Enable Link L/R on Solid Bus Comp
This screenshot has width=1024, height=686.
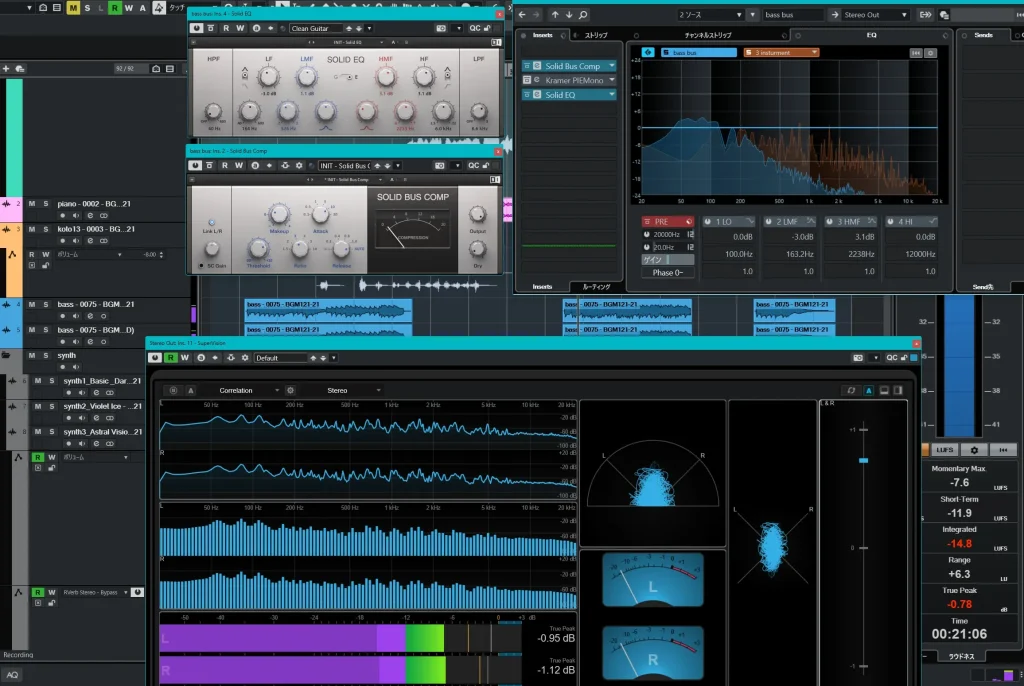(x=211, y=222)
